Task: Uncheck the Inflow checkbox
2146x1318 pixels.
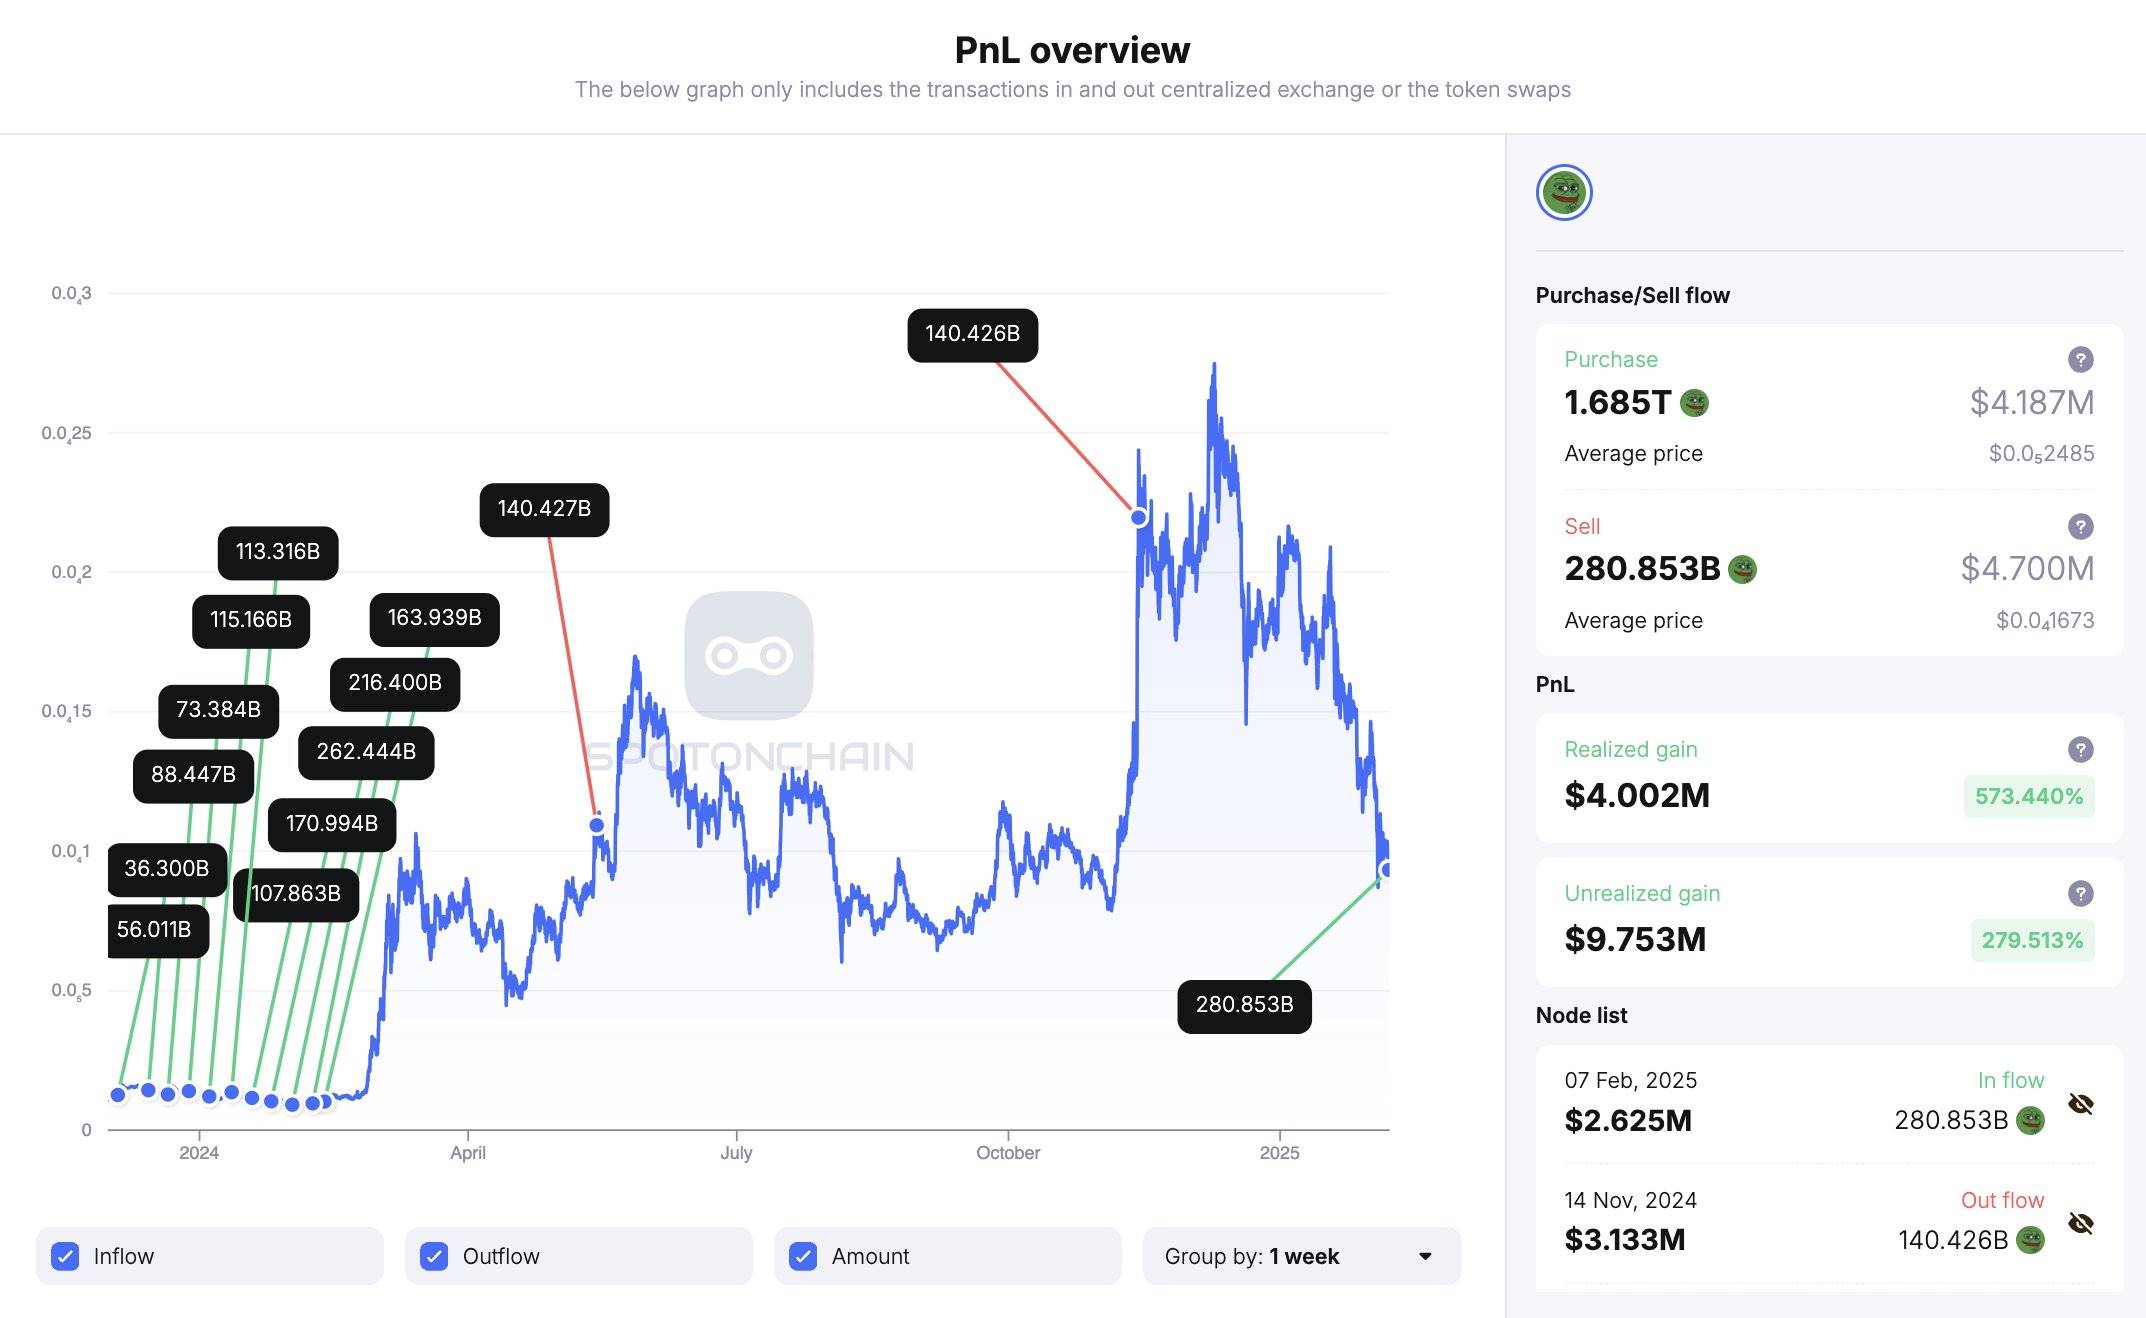Action: tap(65, 1256)
